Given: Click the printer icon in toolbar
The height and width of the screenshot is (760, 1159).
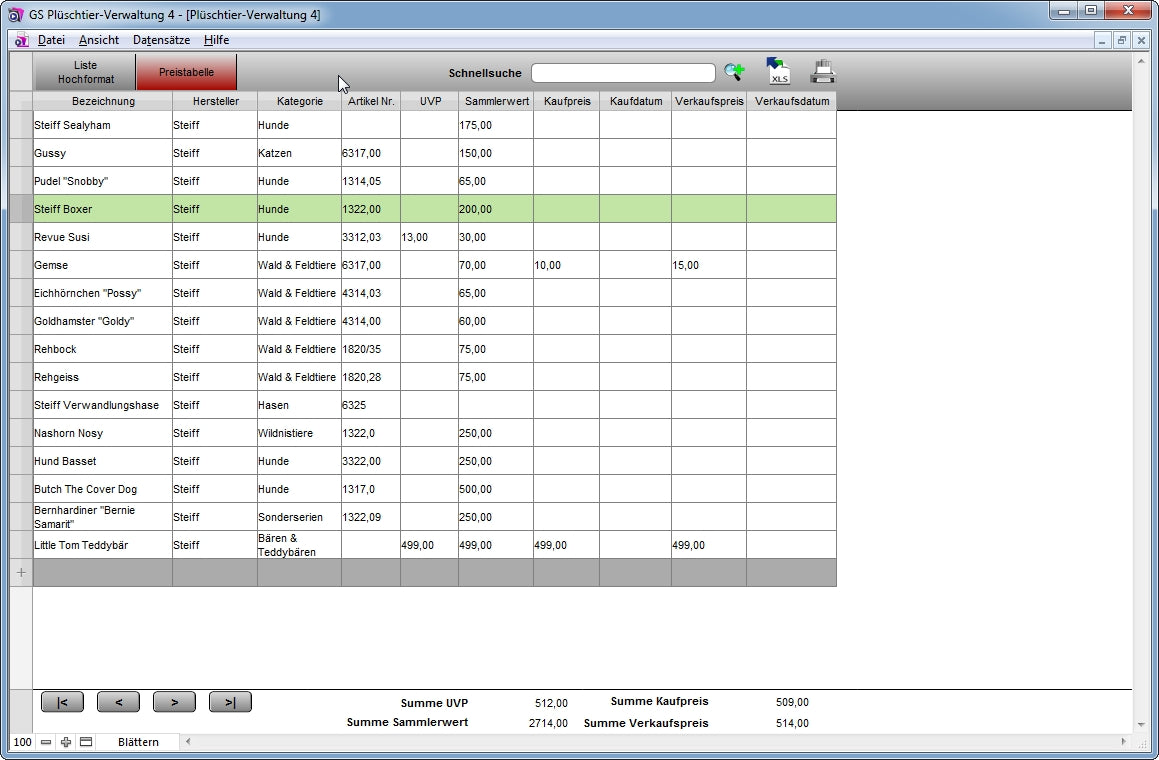Looking at the screenshot, I should (822, 72).
